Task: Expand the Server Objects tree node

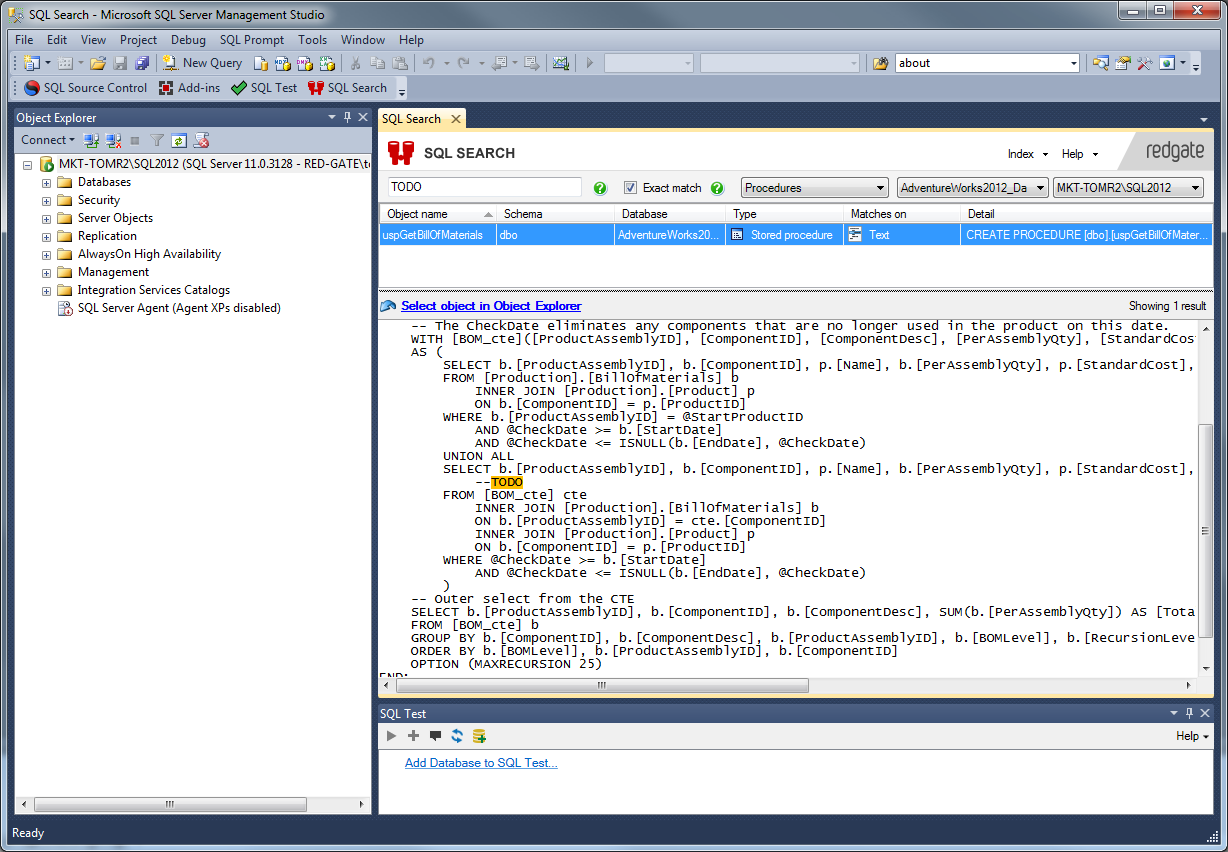Action: 46,219
